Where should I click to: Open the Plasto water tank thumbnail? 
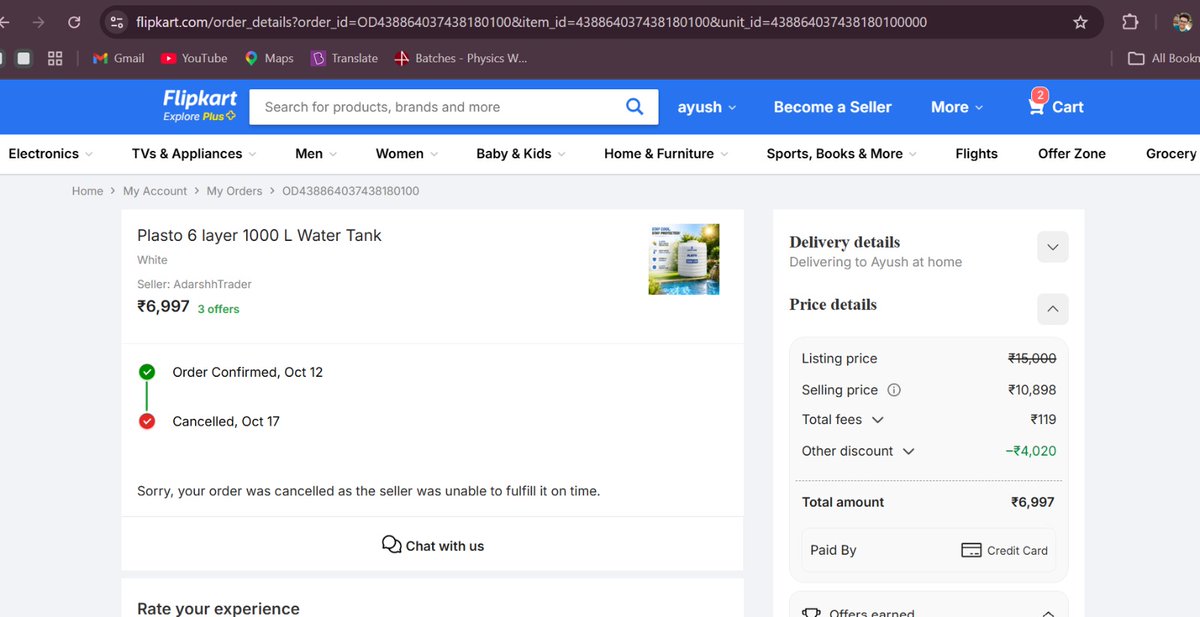click(x=684, y=259)
